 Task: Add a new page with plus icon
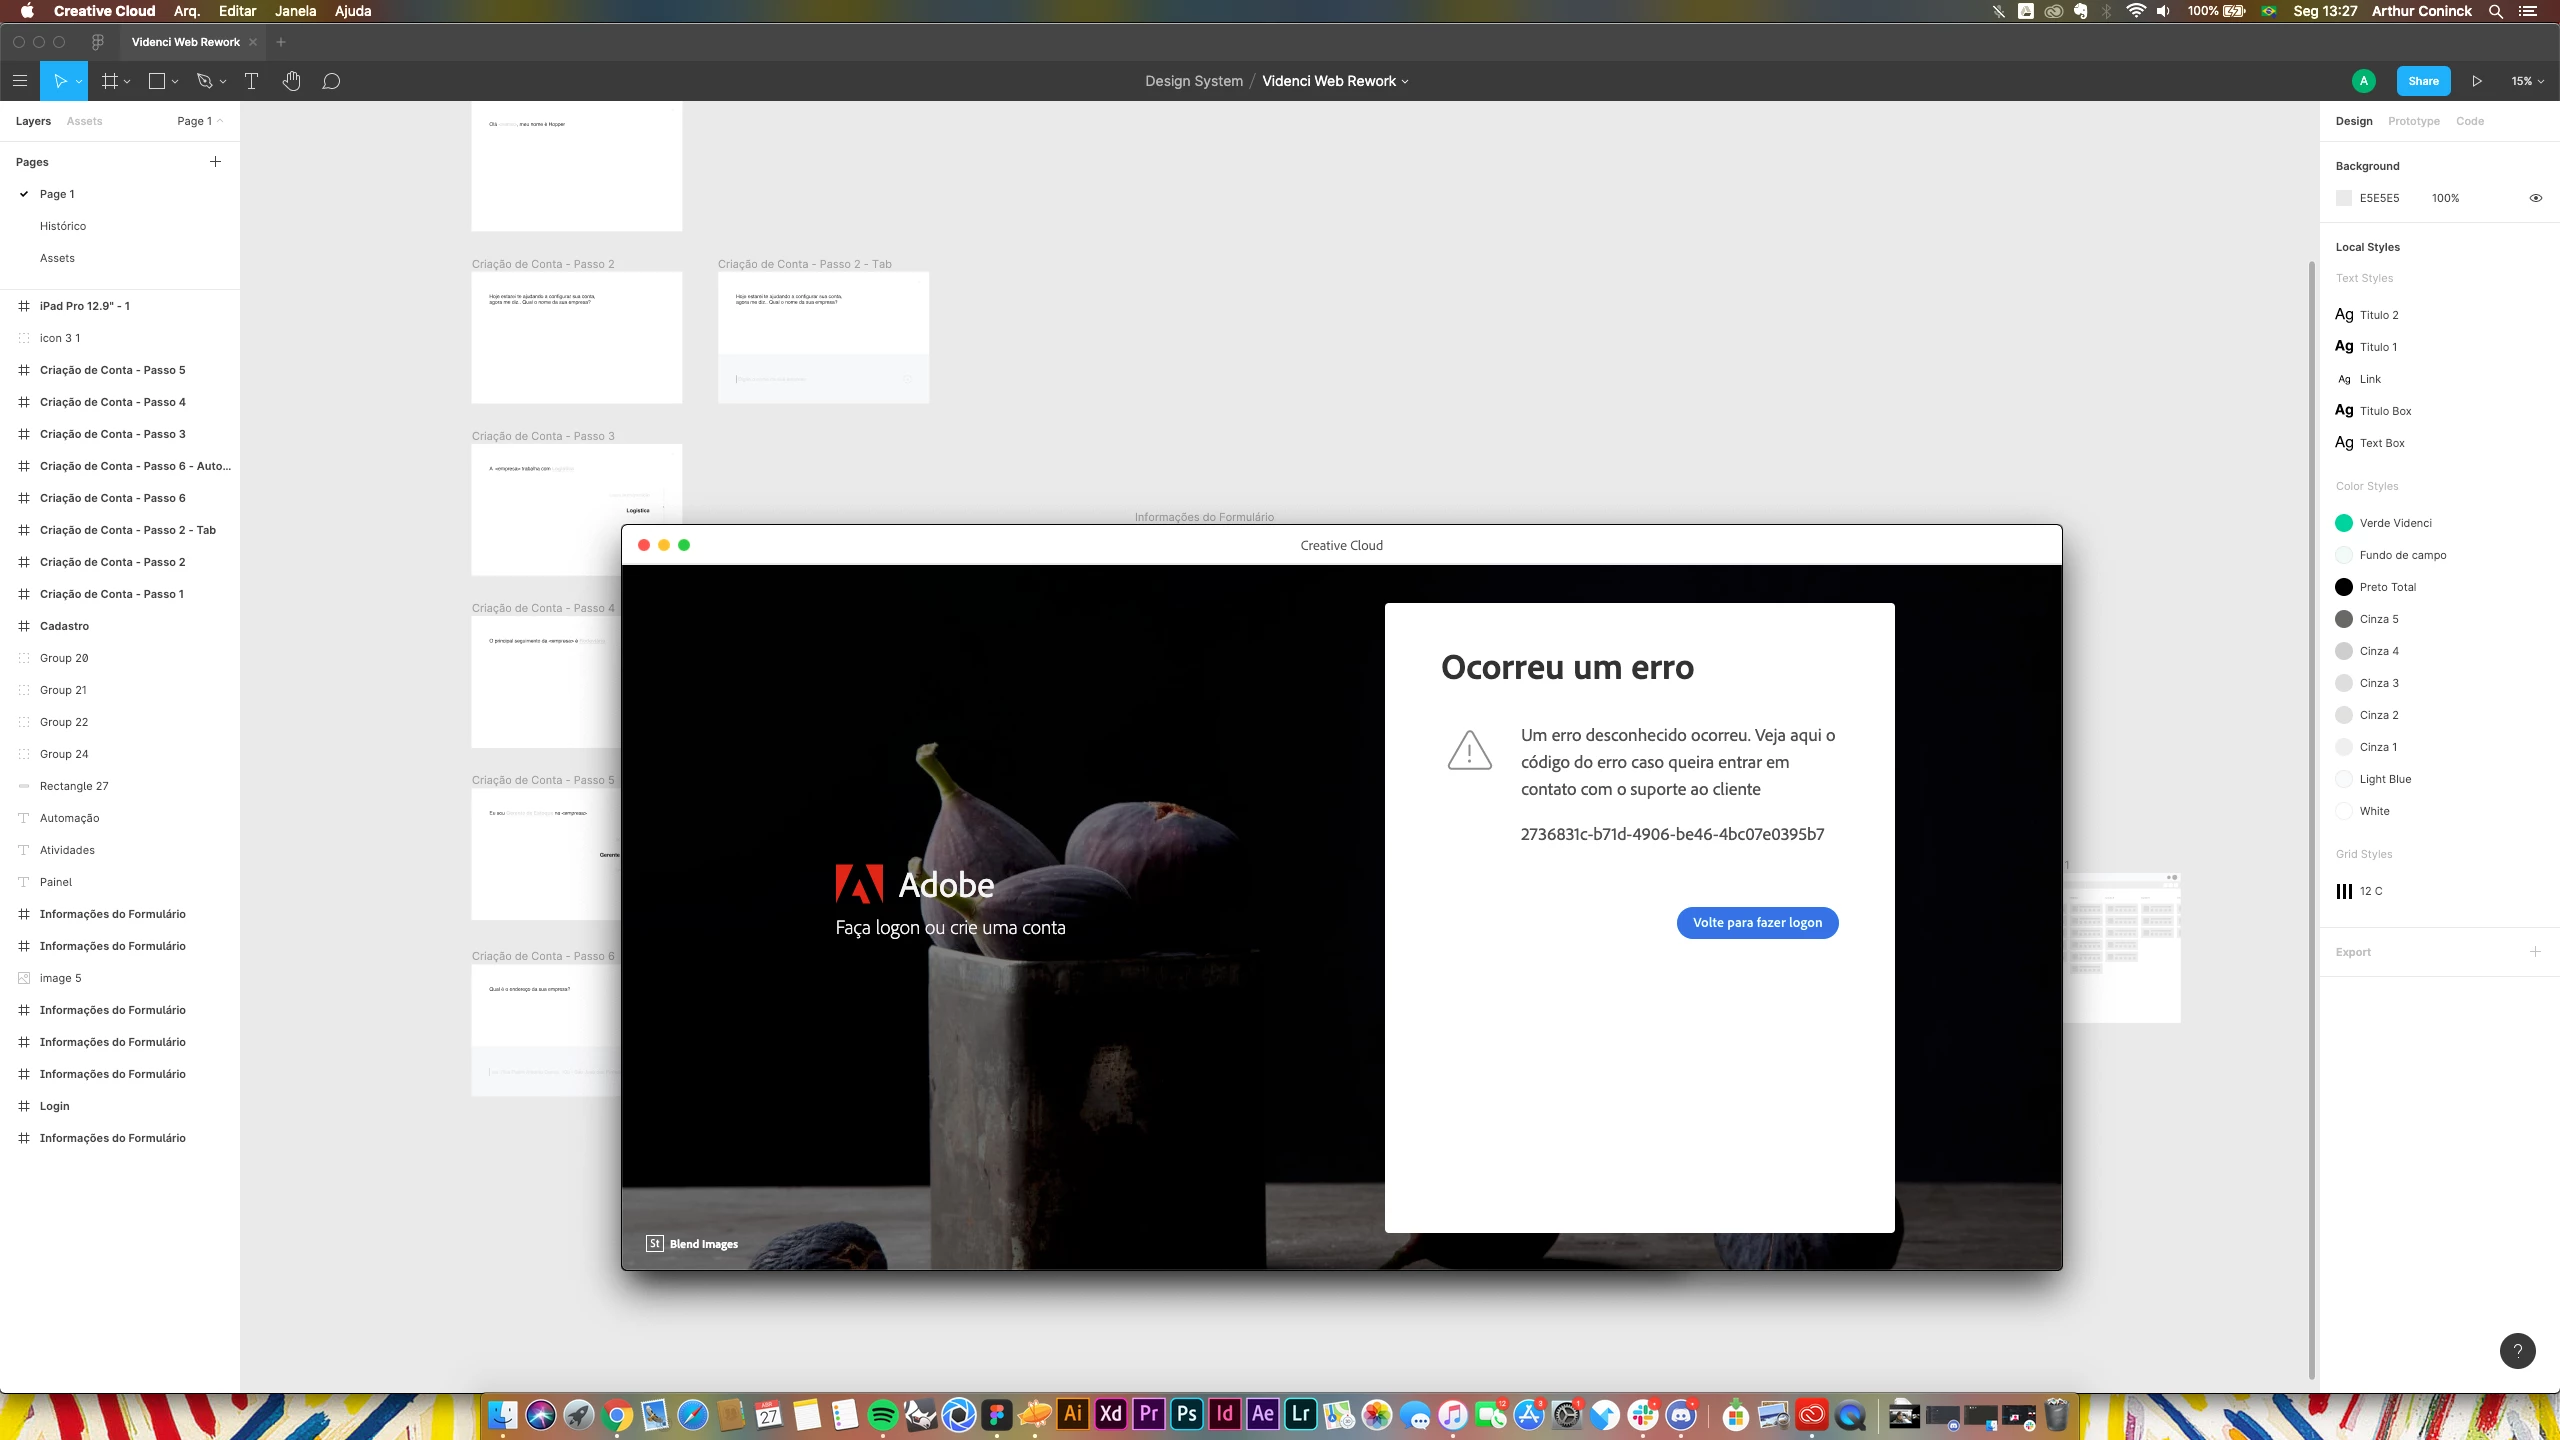tap(215, 161)
